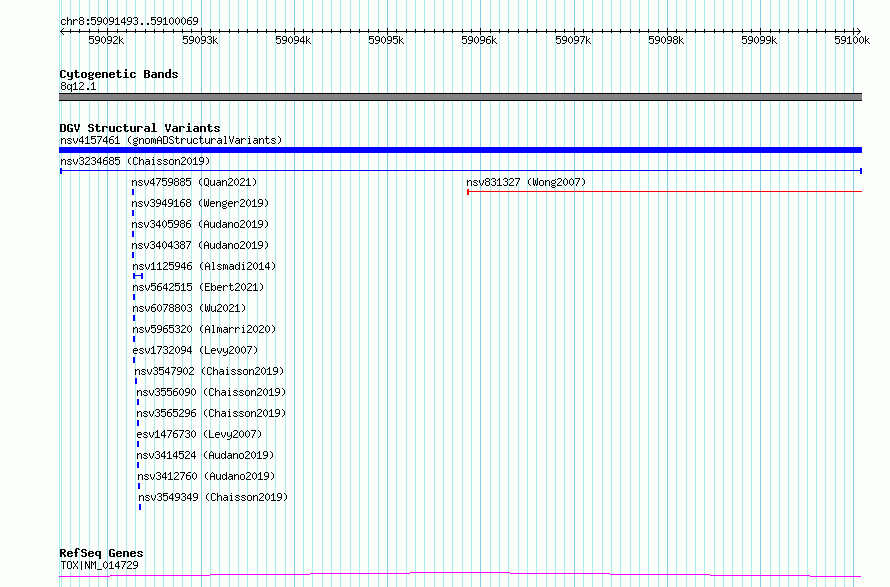Click the blue glyph under nsv1125946
The height and width of the screenshot is (587, 890).
[138, 276]
